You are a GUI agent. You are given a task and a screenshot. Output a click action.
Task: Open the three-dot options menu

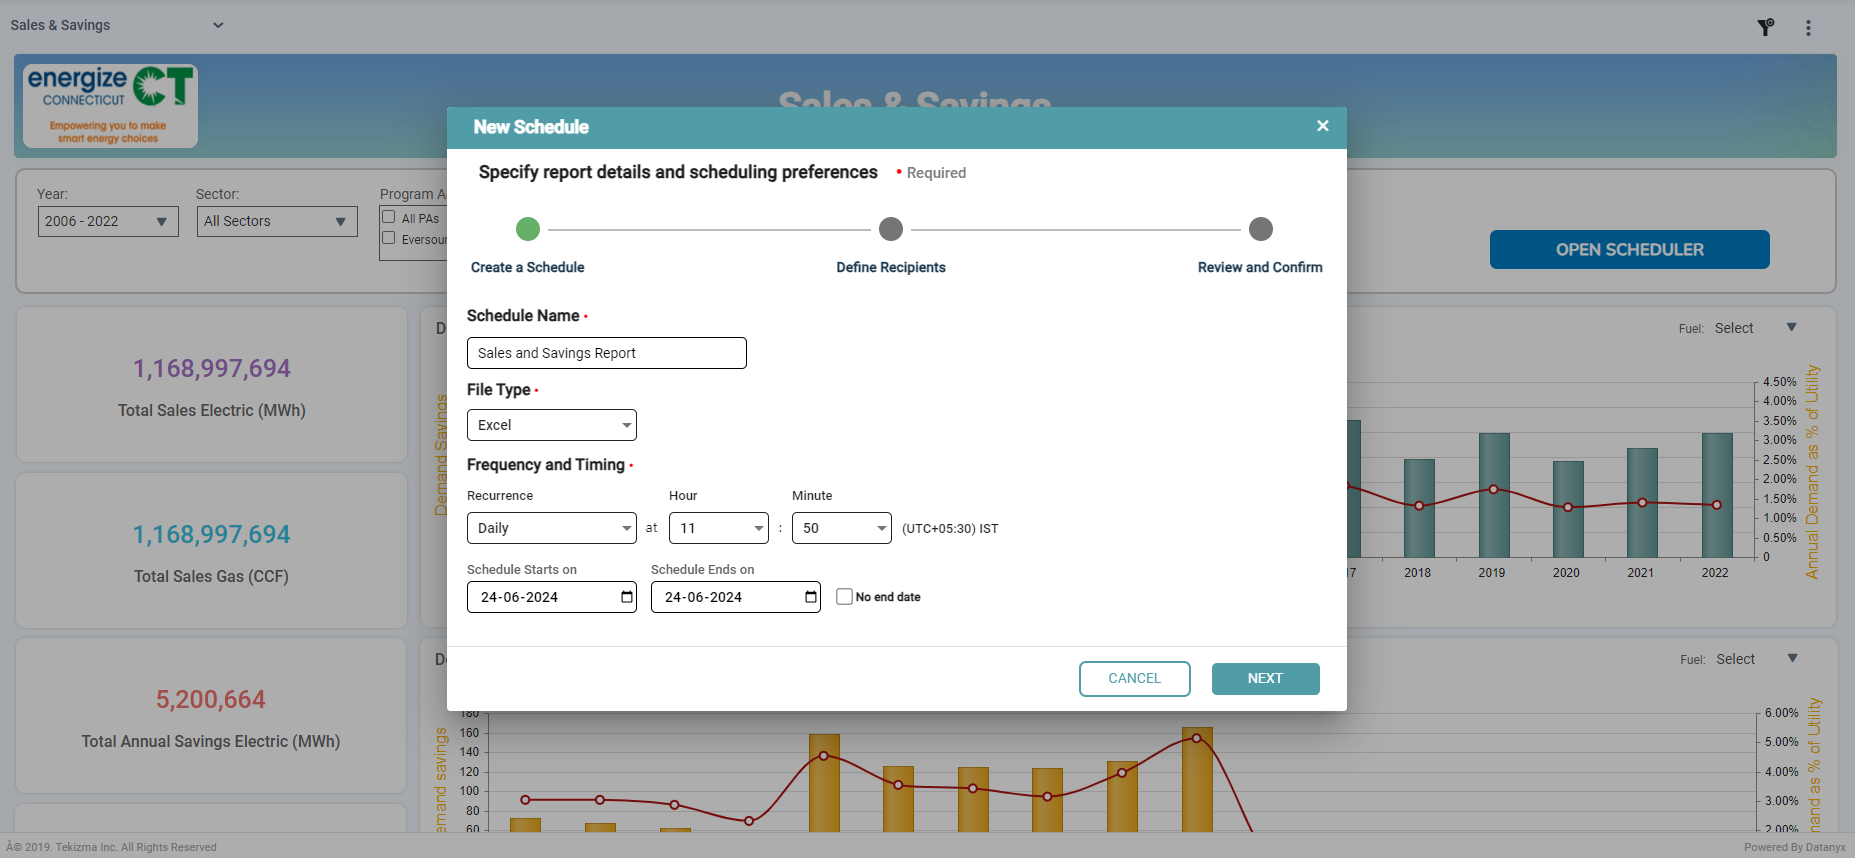1808,28
